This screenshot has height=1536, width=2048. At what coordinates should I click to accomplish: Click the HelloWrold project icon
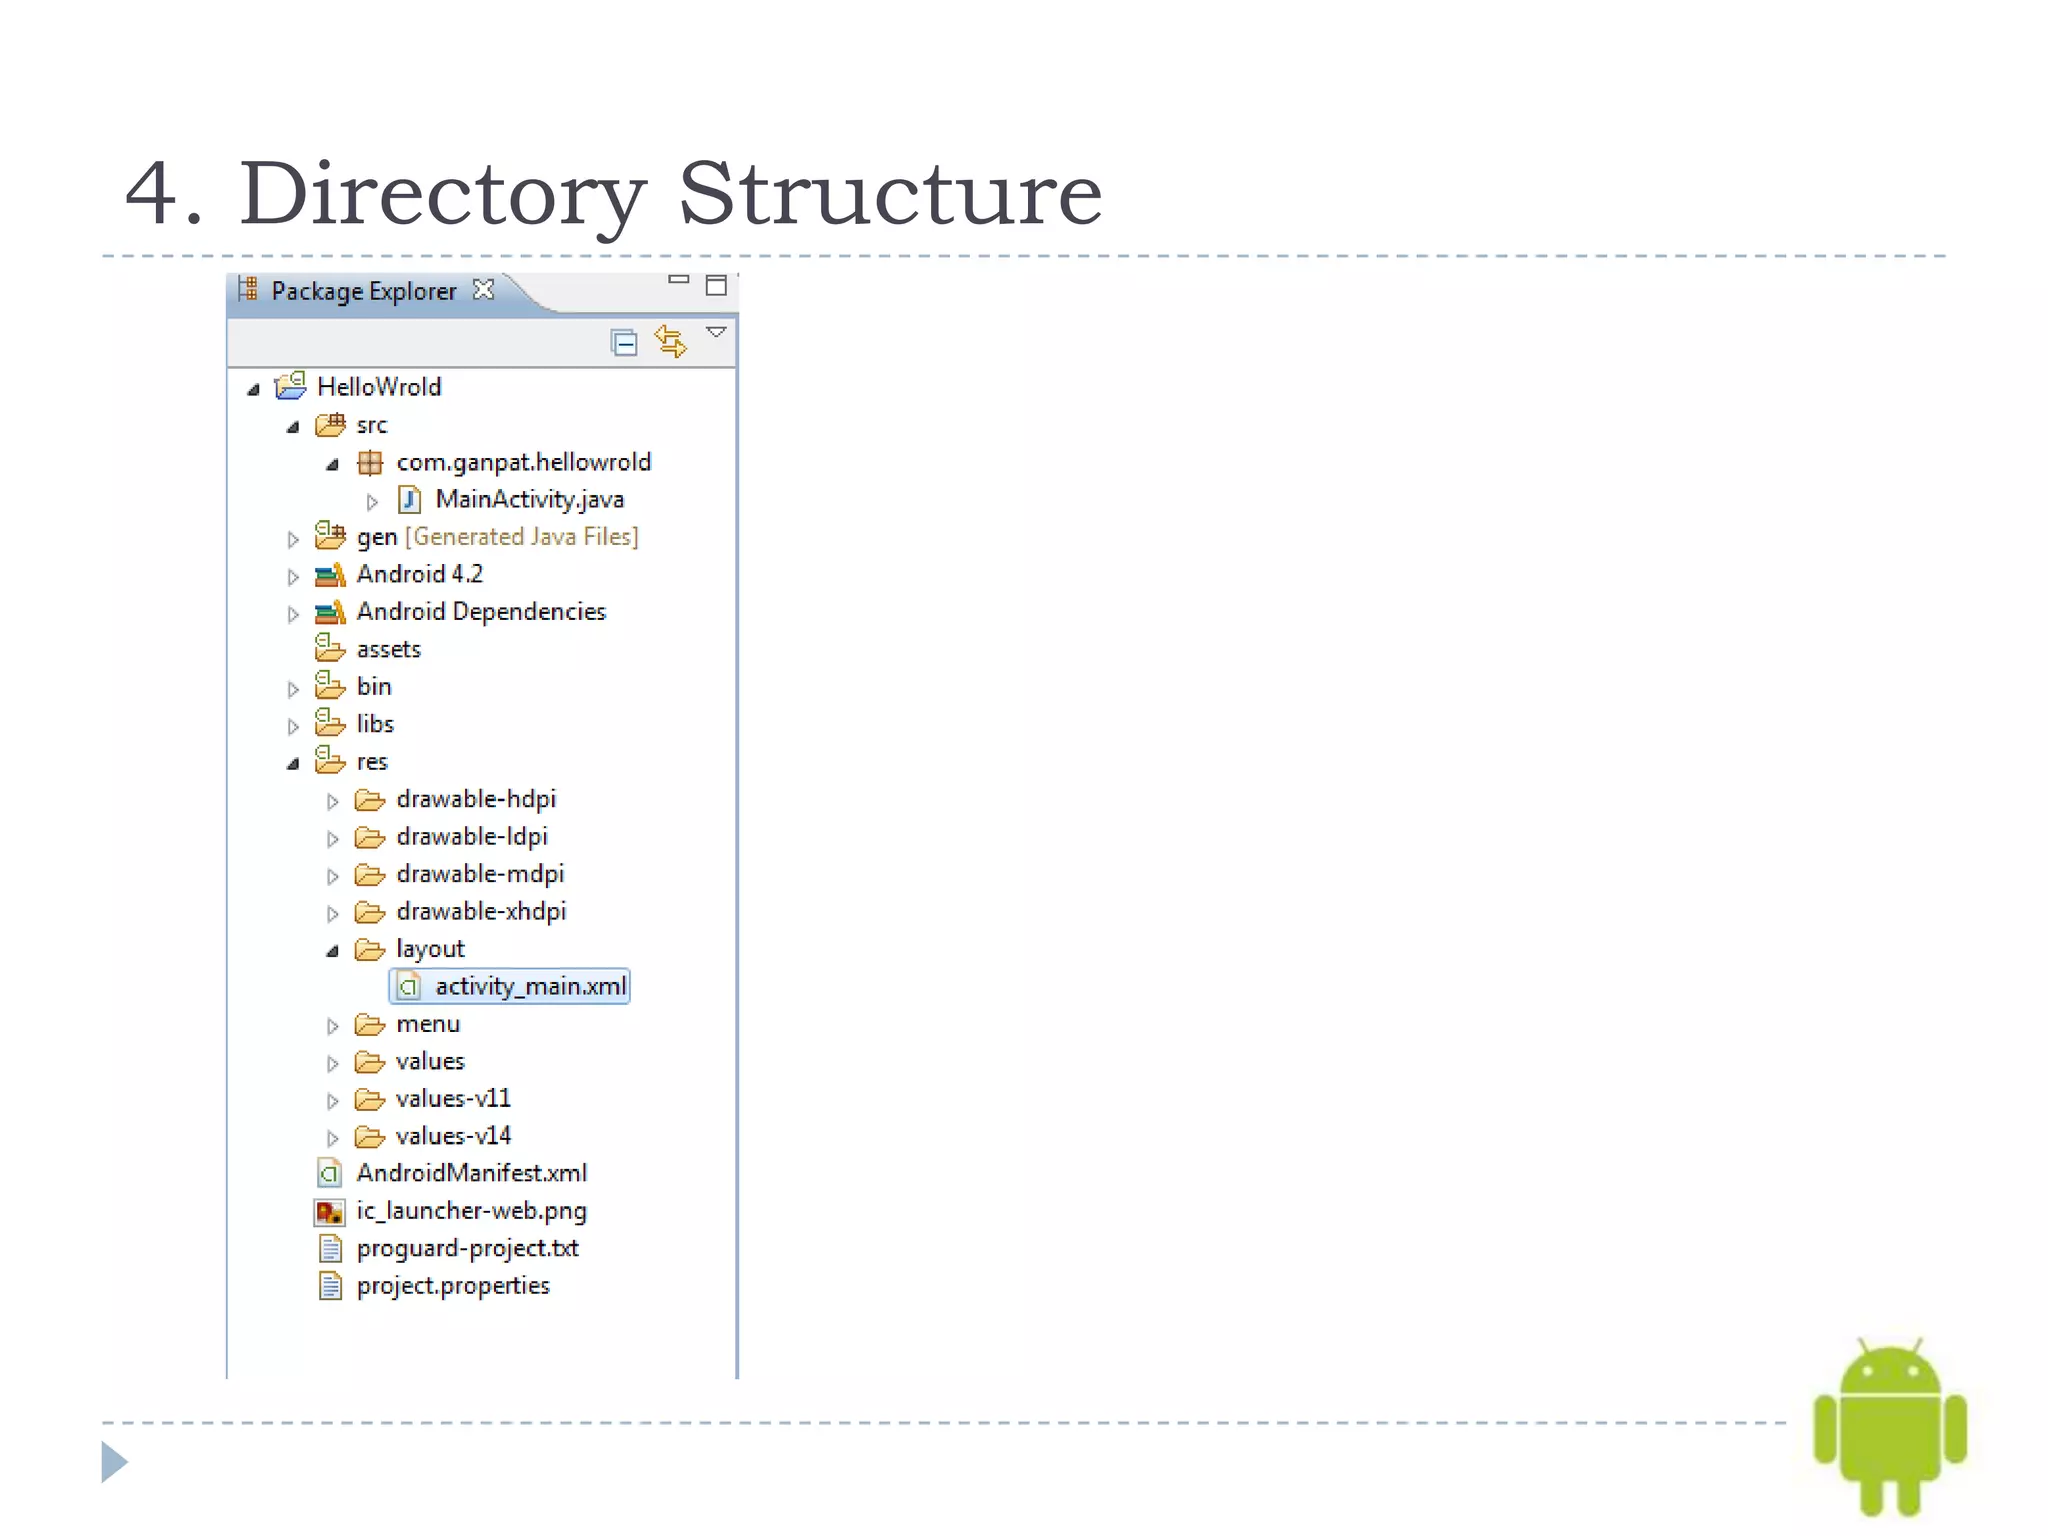[290, 385]
